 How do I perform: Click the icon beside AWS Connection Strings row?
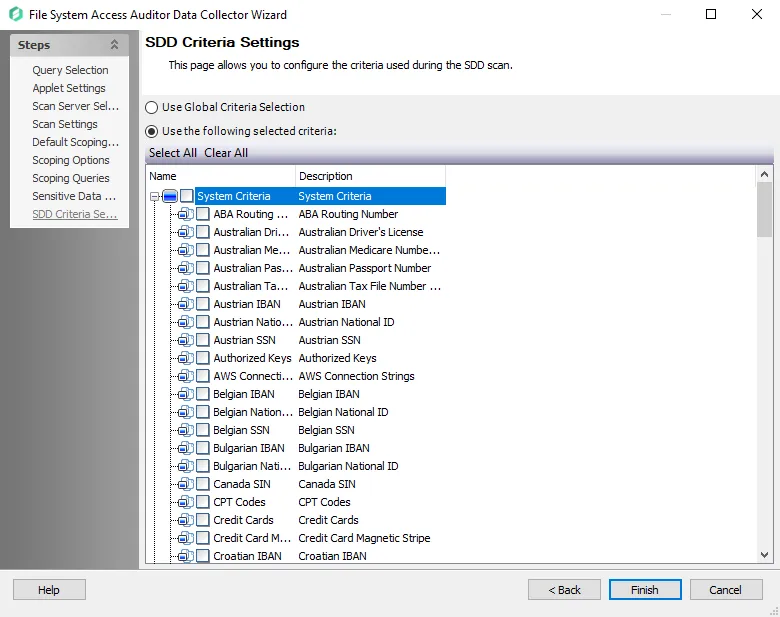(x=186, y=376)
